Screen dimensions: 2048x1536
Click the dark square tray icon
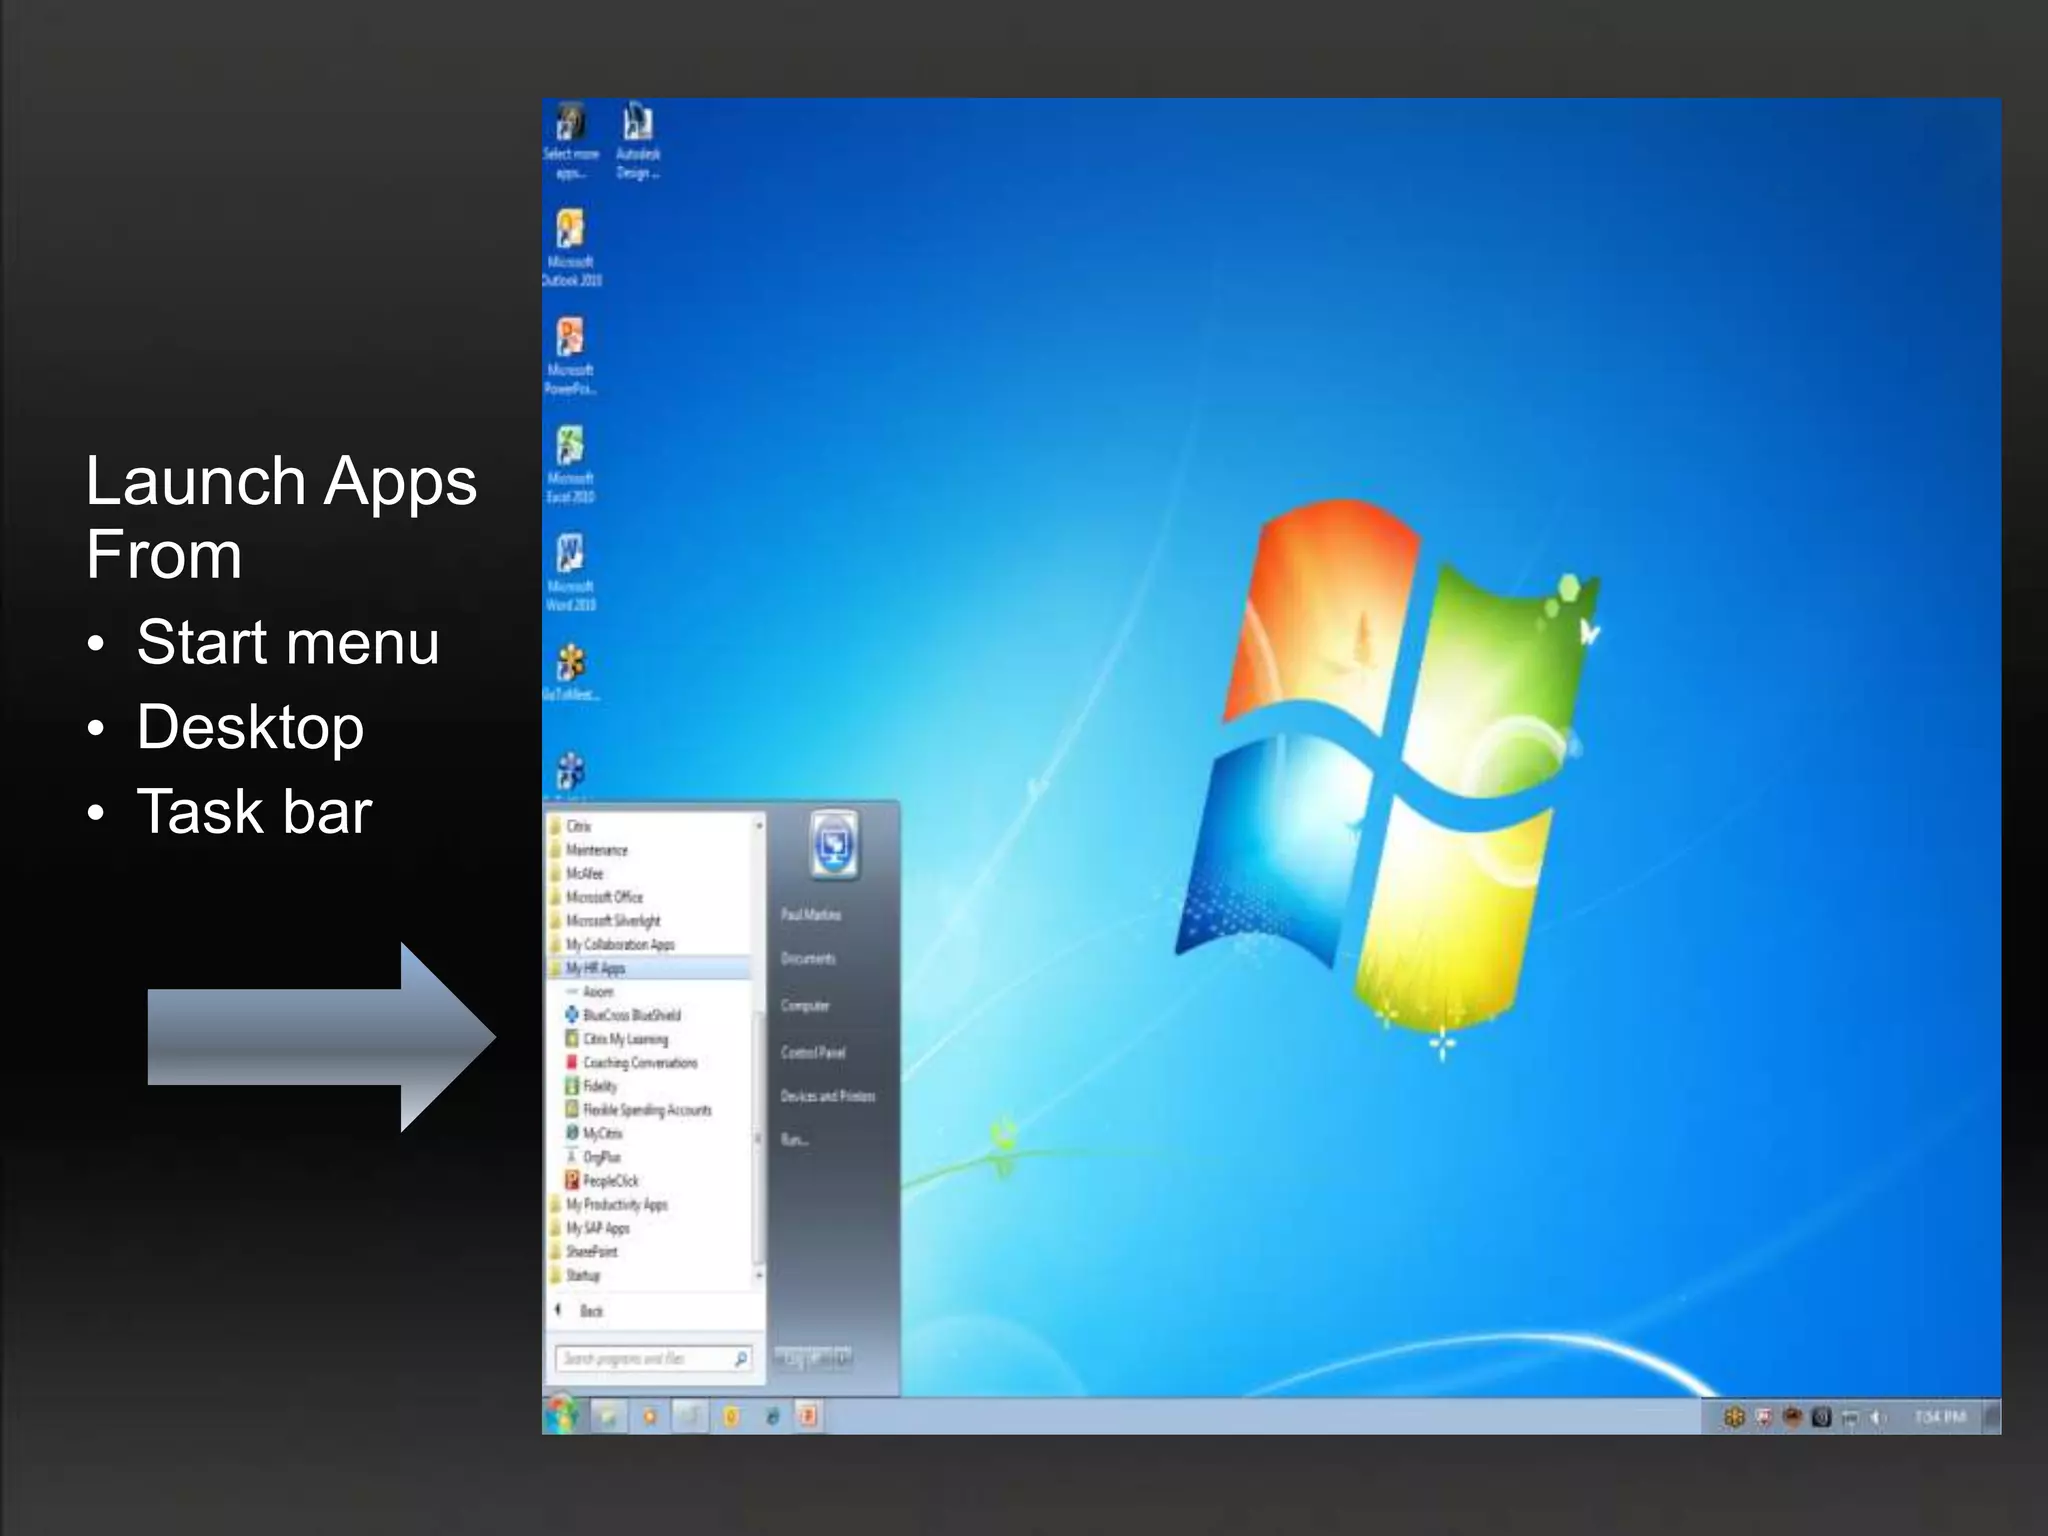coord(1821,1417)
